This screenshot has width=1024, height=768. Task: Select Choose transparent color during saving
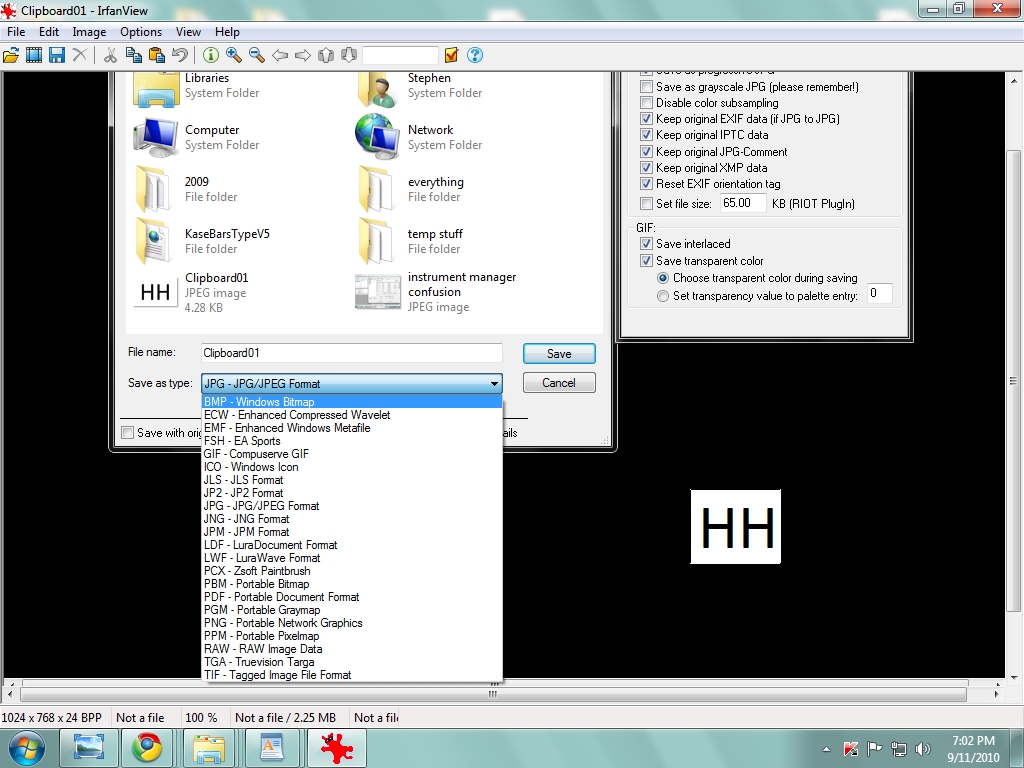[x=663, y=278]
